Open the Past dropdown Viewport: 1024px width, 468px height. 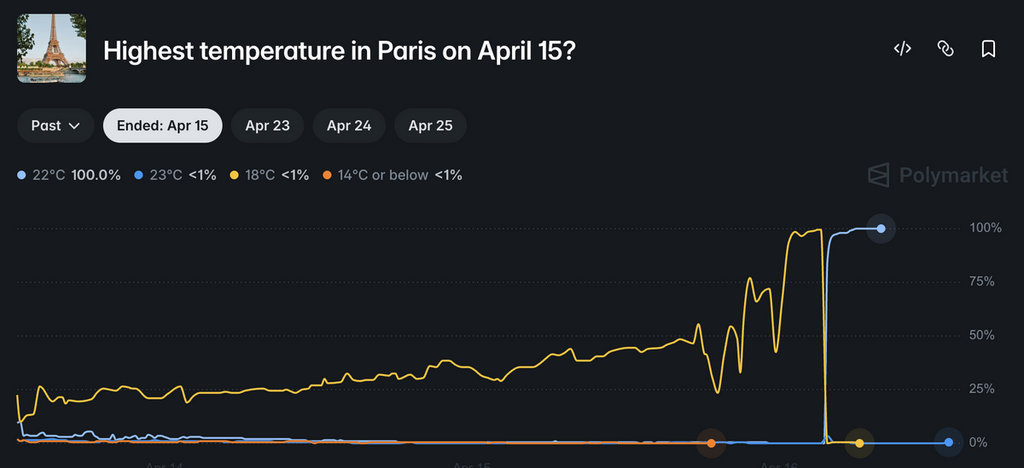tap(55, 126)
